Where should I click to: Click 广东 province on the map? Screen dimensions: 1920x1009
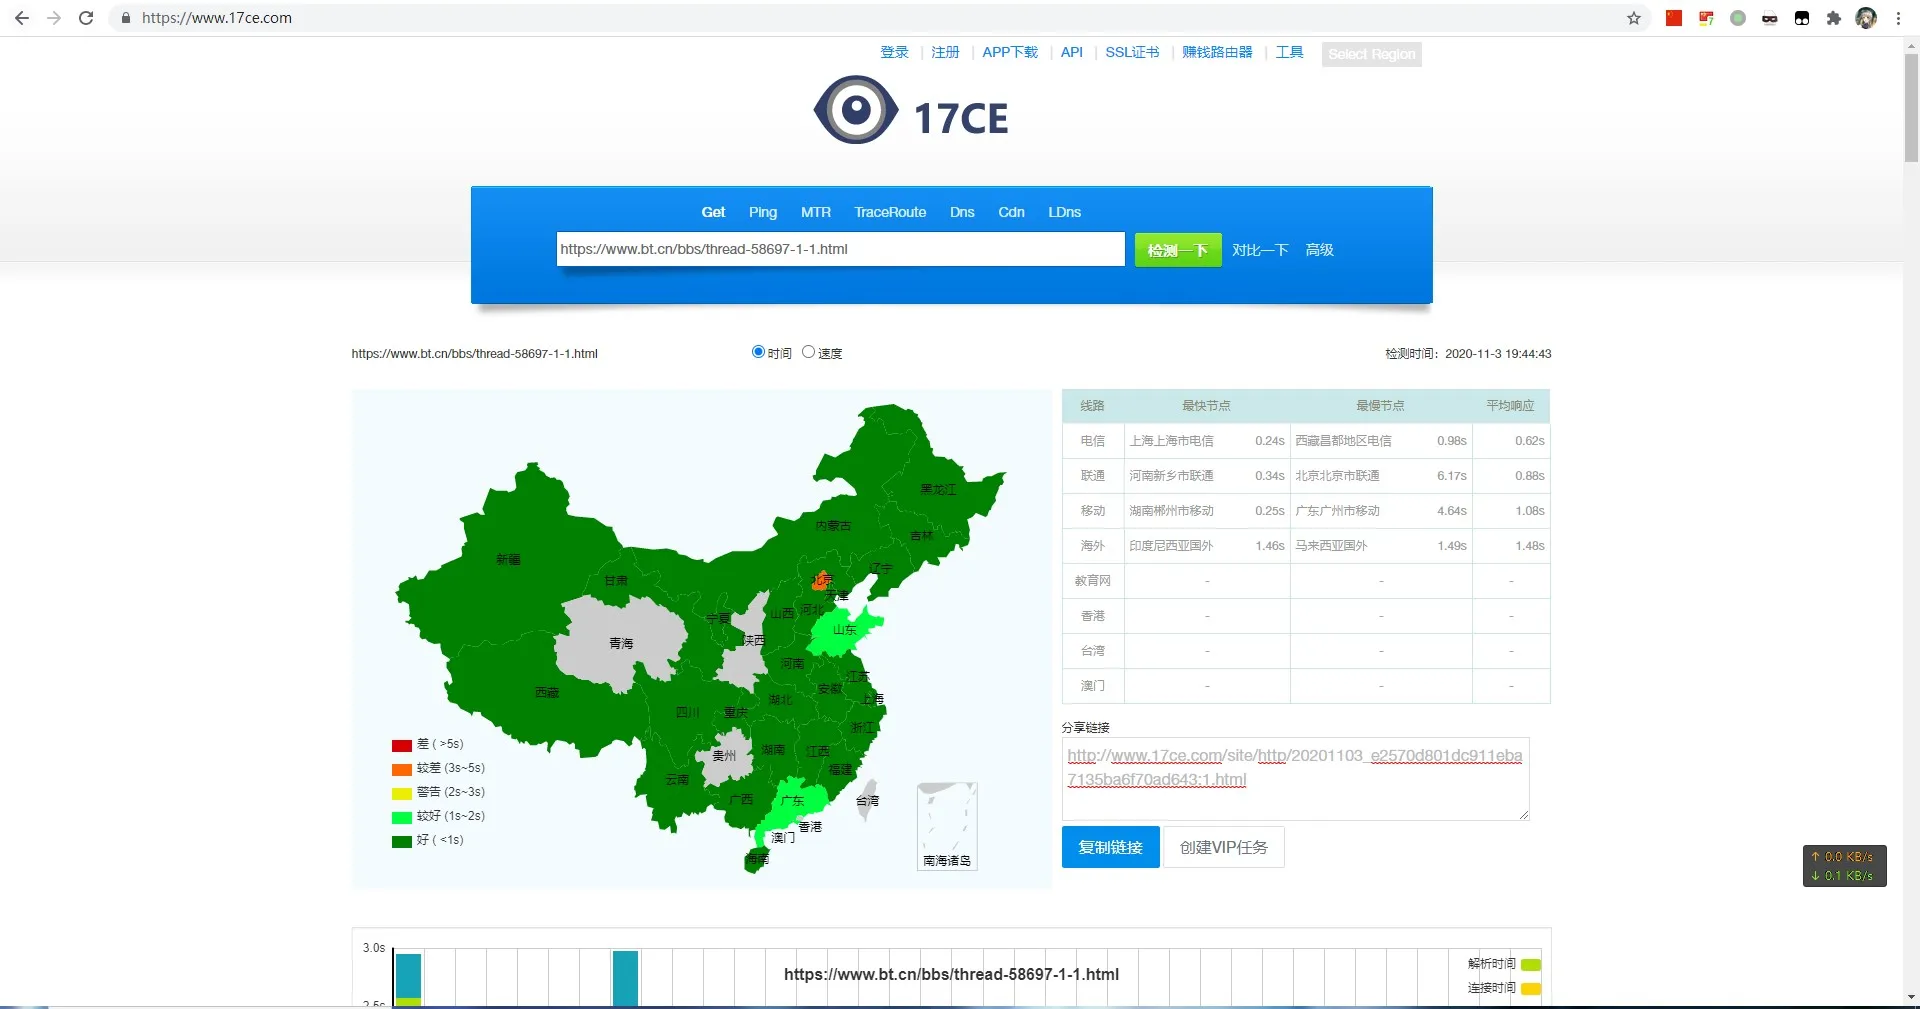click(792, 801)
